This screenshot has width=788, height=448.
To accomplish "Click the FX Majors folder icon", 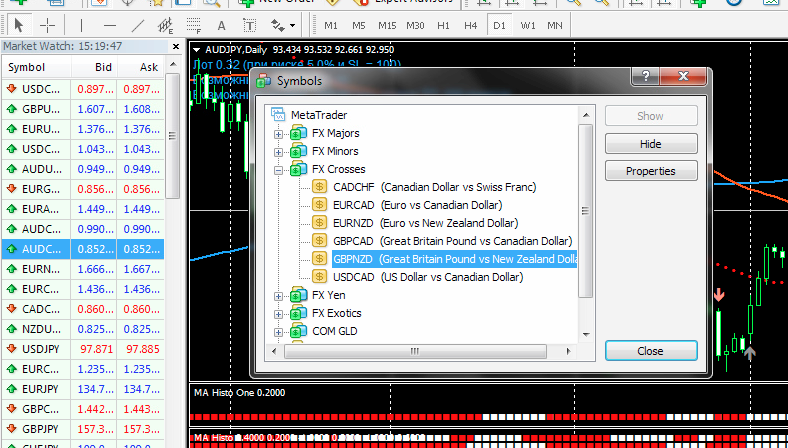I will tap(299, 133).
